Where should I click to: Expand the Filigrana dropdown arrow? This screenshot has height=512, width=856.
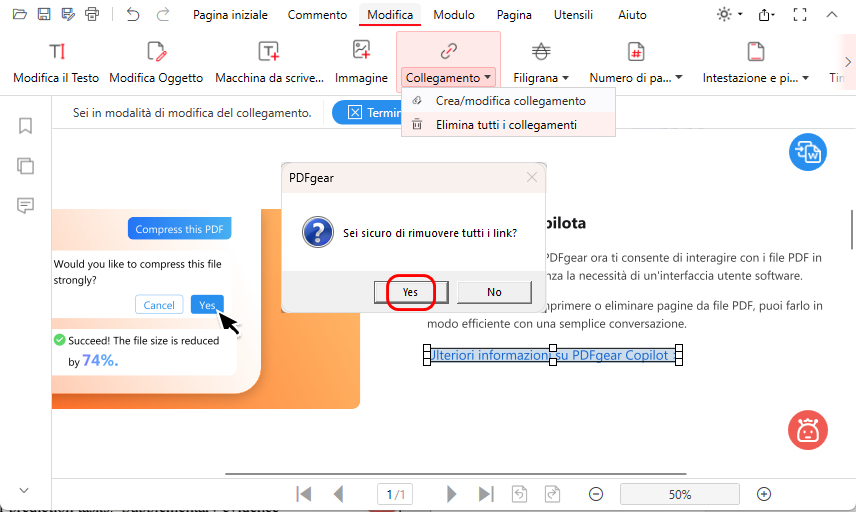566,78
